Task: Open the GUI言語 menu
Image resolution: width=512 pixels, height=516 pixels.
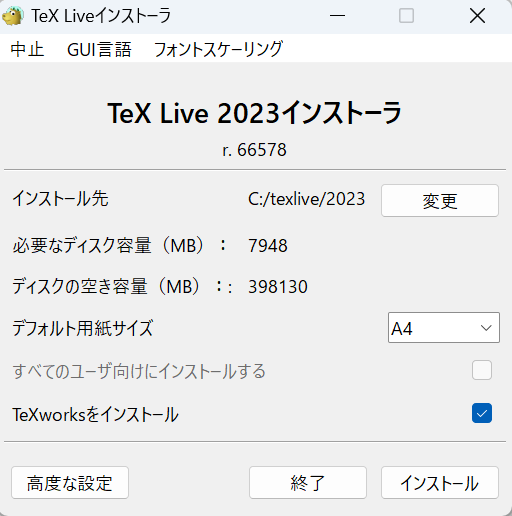Action: (99, 49)
